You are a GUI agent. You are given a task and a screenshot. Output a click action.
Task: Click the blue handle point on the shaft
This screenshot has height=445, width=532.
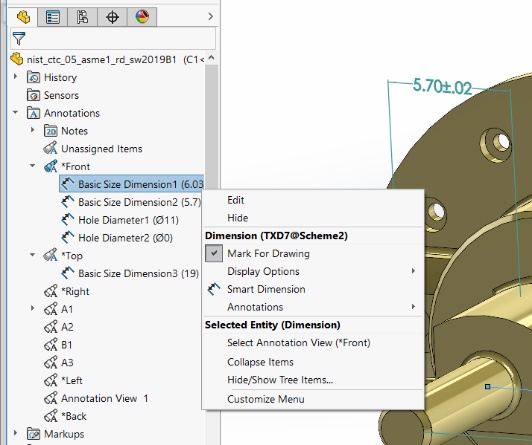tap(488, 386)
